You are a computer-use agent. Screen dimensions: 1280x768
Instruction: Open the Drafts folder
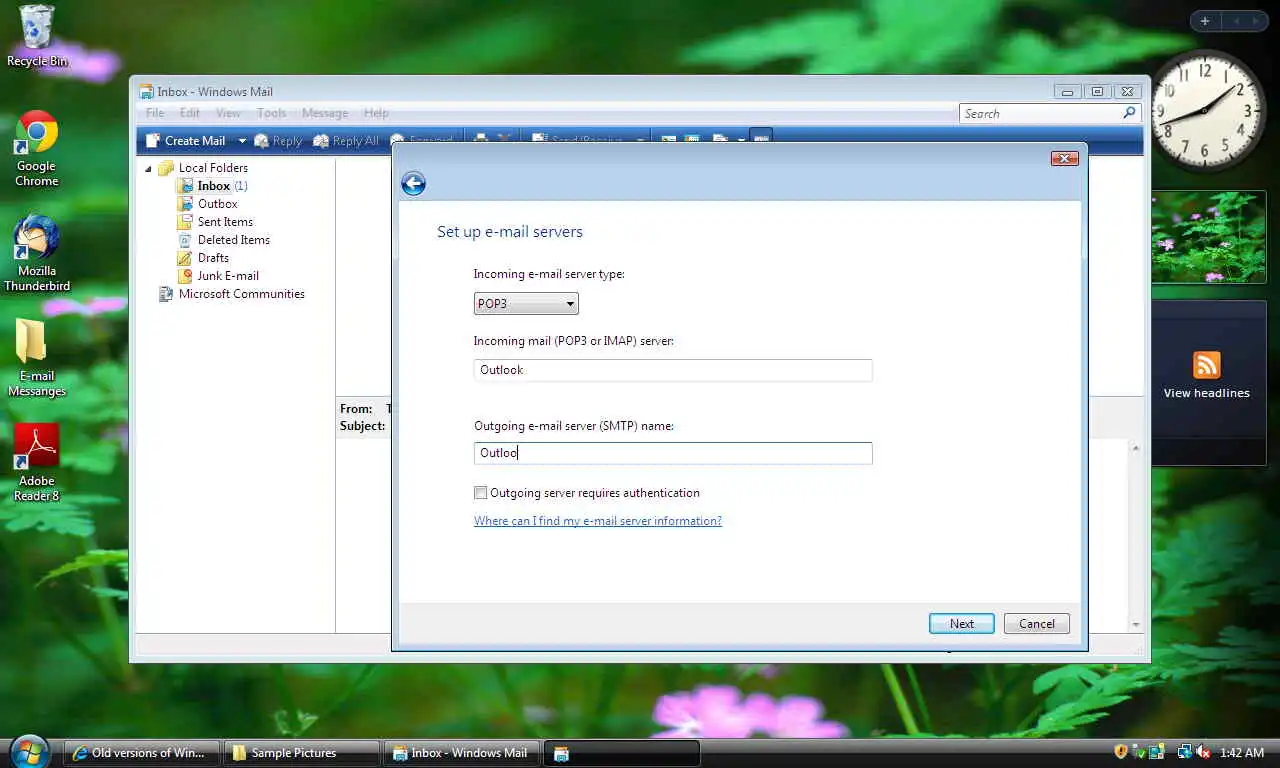click(x=203, y=258)
